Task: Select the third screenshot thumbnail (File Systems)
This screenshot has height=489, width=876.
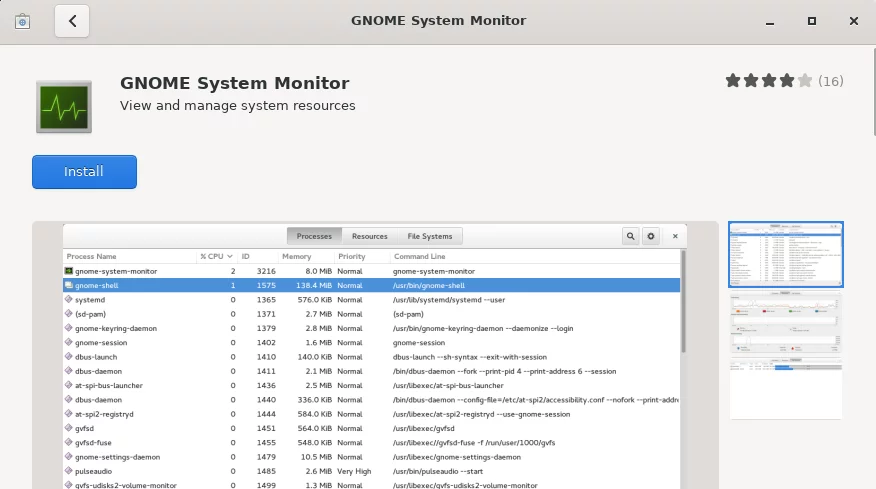Action: (785, 389)
